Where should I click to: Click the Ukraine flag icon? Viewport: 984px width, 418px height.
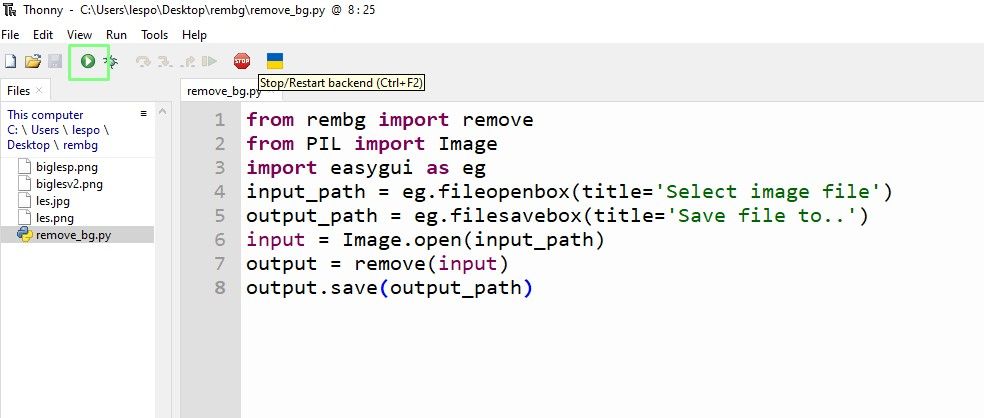click(x=275, y=61)
